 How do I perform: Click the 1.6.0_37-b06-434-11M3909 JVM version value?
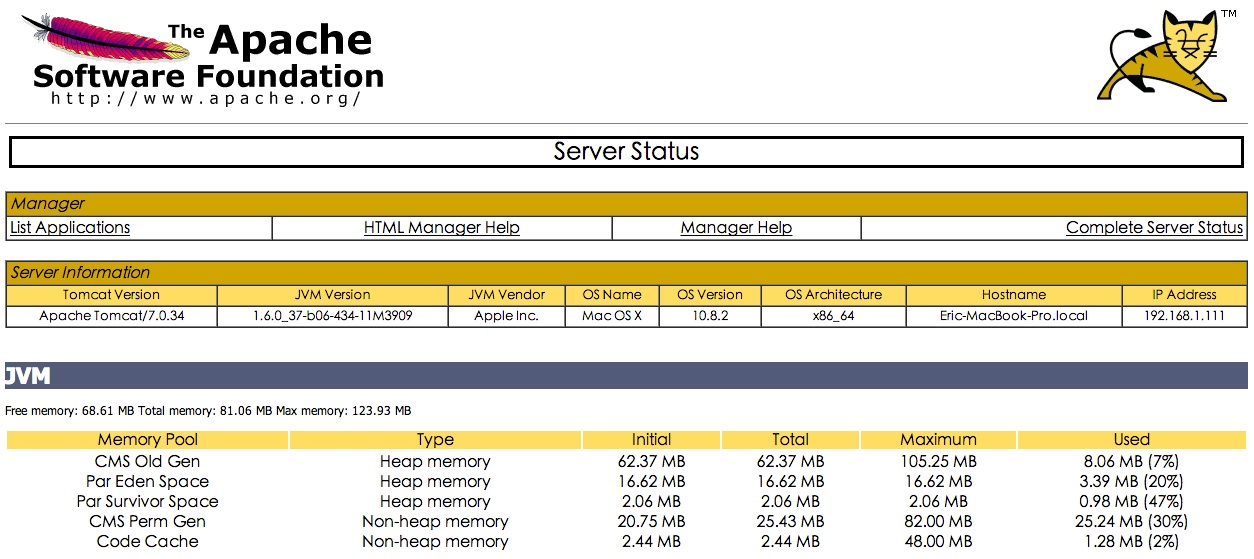click(333, 316)
